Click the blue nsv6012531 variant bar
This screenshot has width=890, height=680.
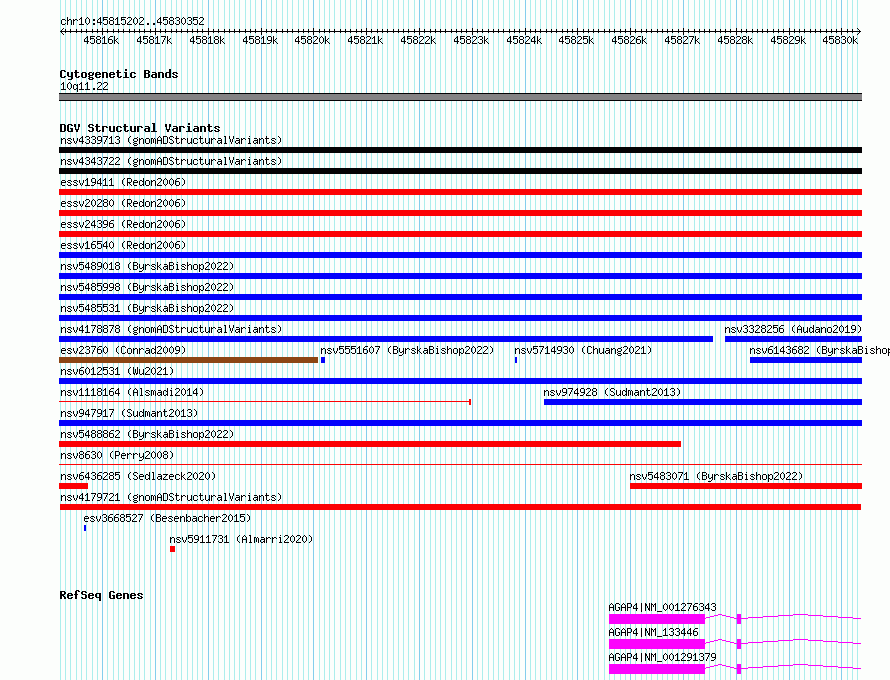pyautogui.click(x=461, y=381)
